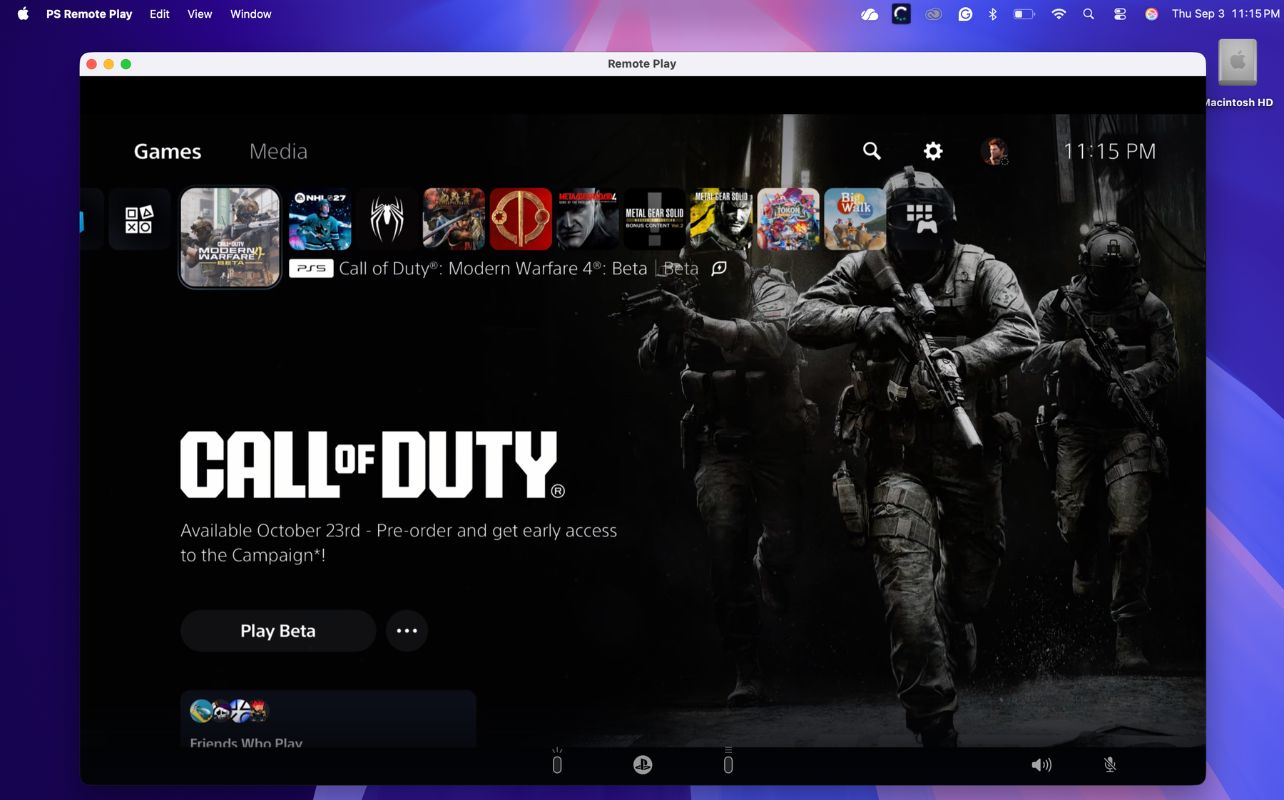
Task: Open the Game Library grid icon
Action: tap(921, 219)
